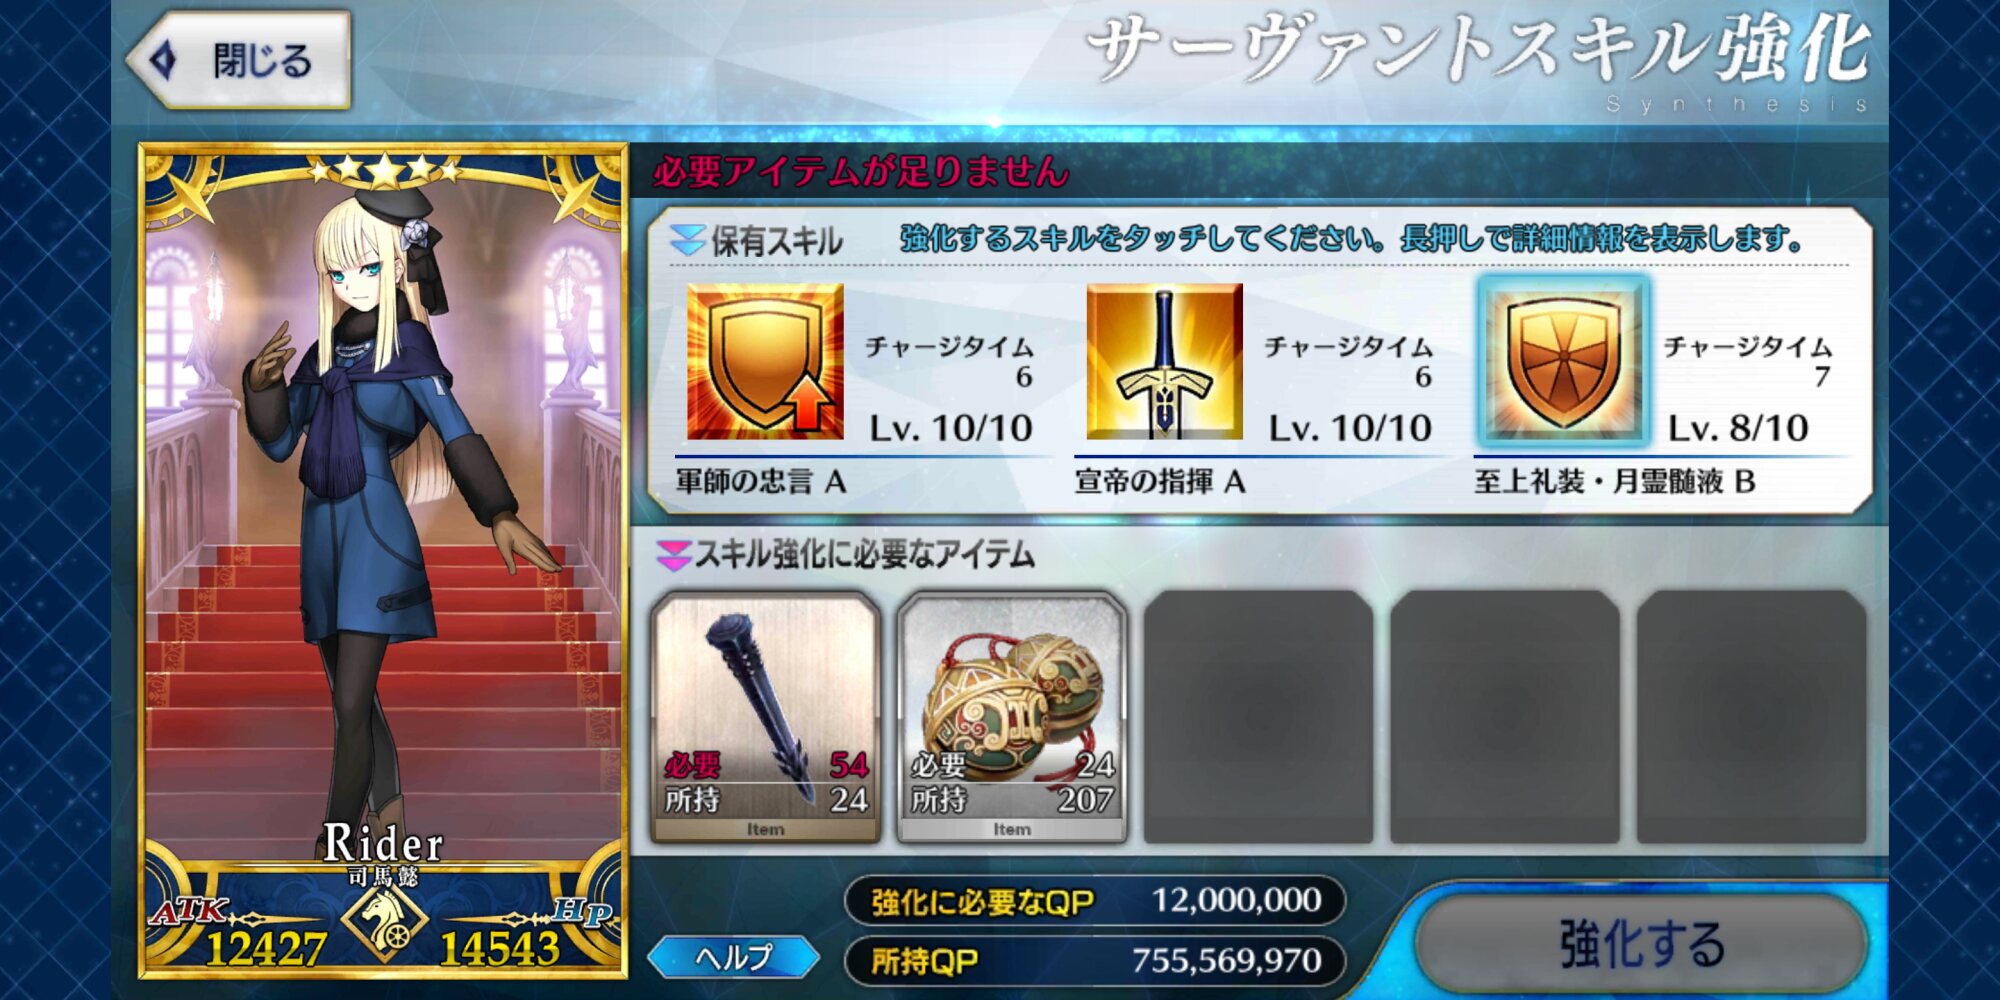Click the first empty material slot
This screenshot has height=1000, width=2000.
[x=1258, y=717]
